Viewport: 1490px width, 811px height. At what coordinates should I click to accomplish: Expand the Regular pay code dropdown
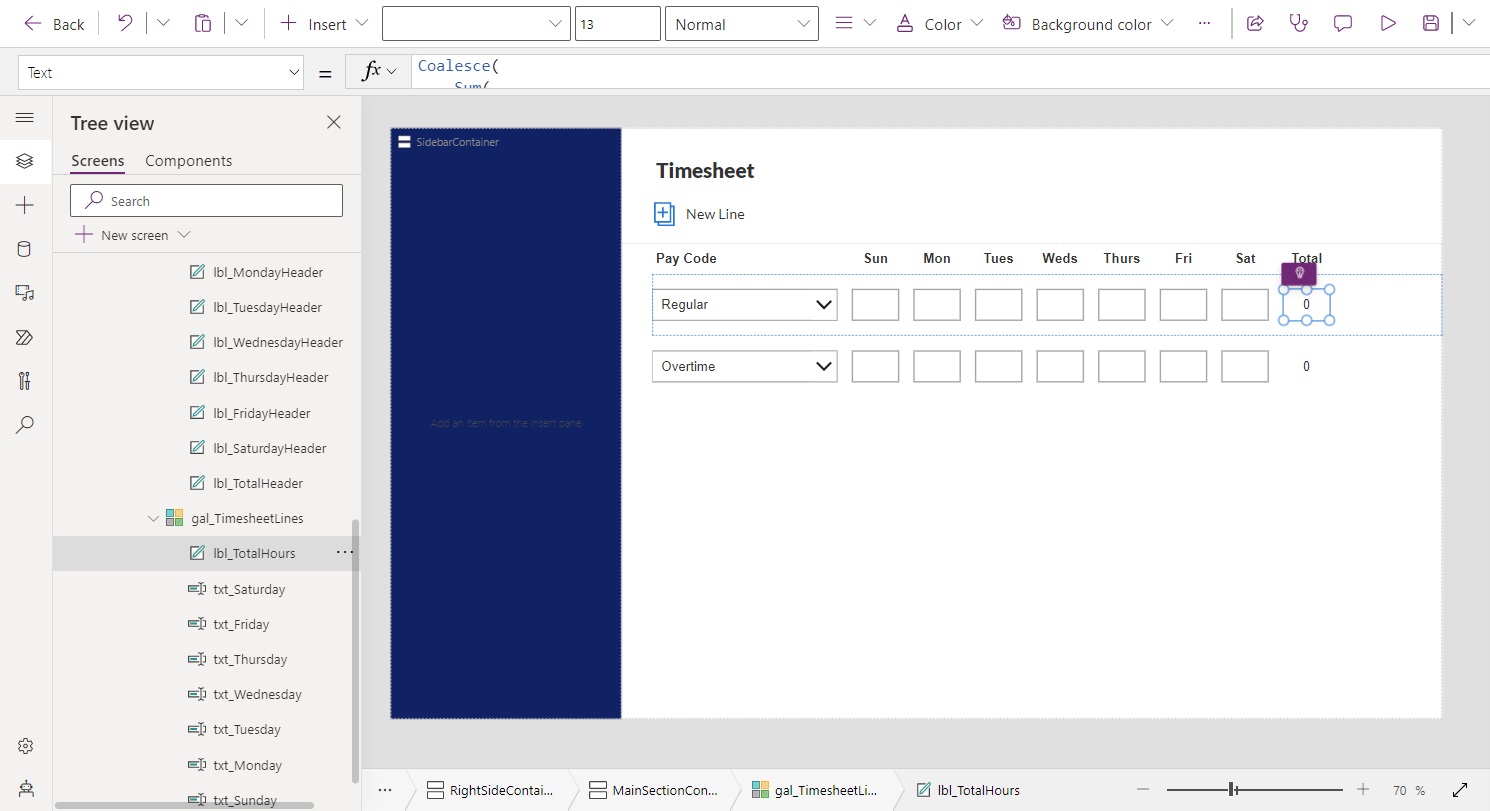[x=824, y=305]
